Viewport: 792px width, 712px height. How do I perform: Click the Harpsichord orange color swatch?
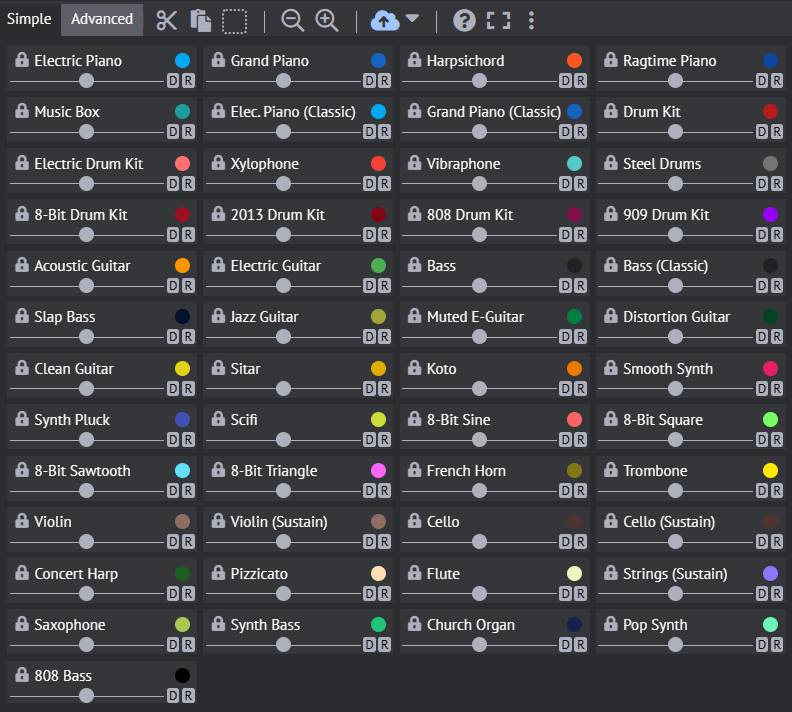pos(574,61)
